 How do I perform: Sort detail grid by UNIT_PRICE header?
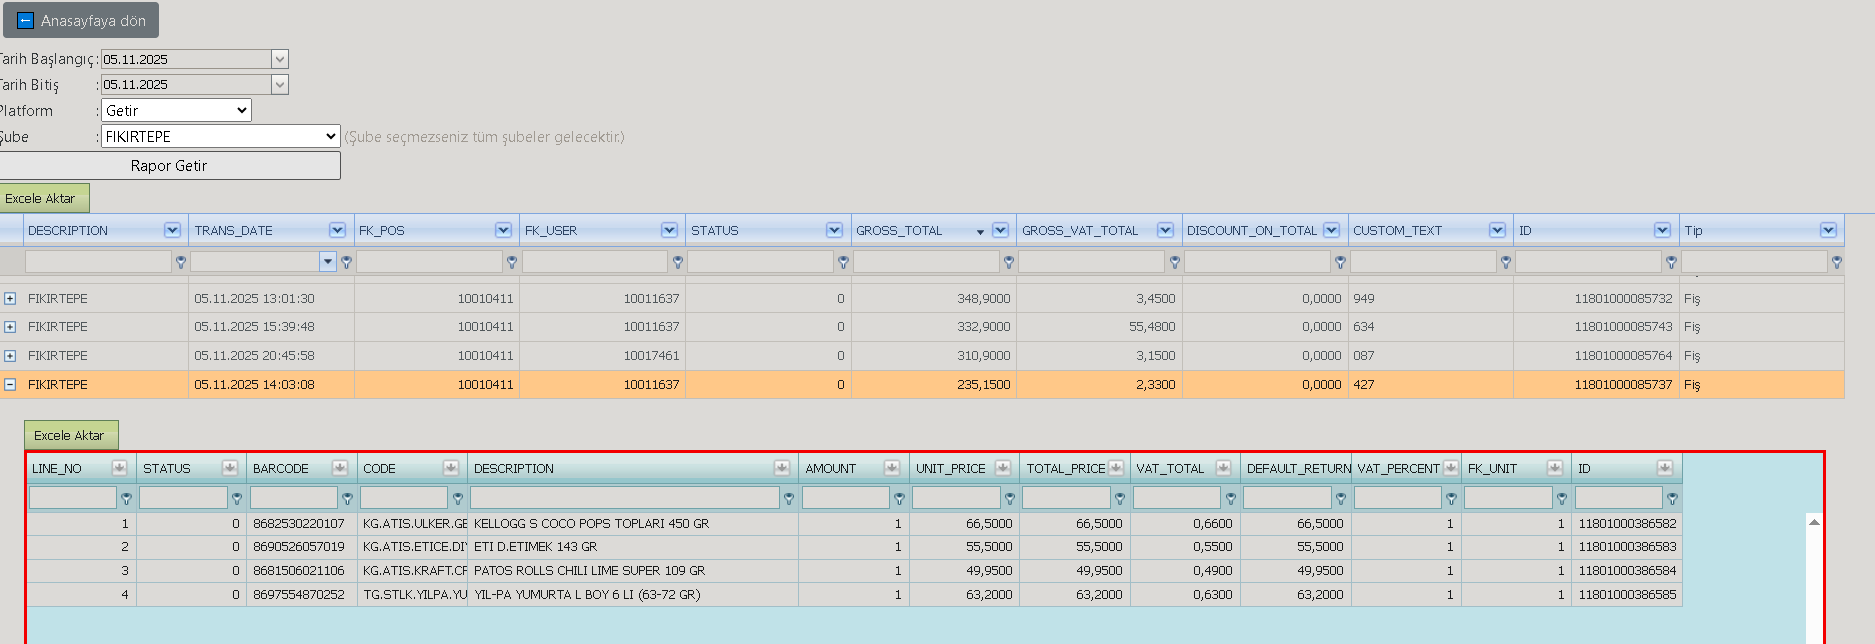tap(951, 468)
